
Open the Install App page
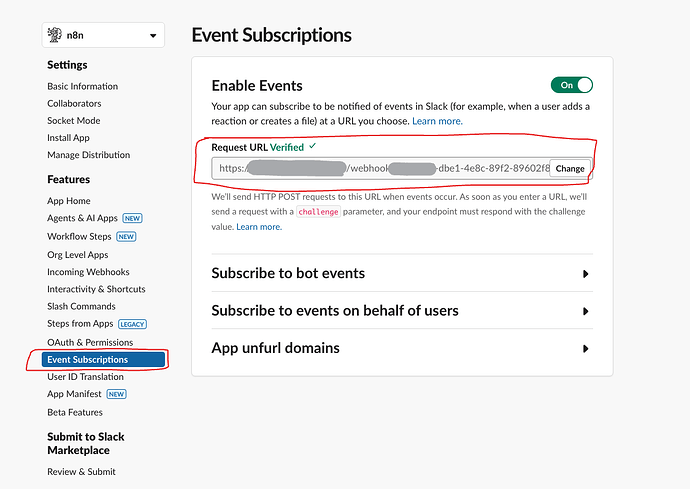[68, 138]
